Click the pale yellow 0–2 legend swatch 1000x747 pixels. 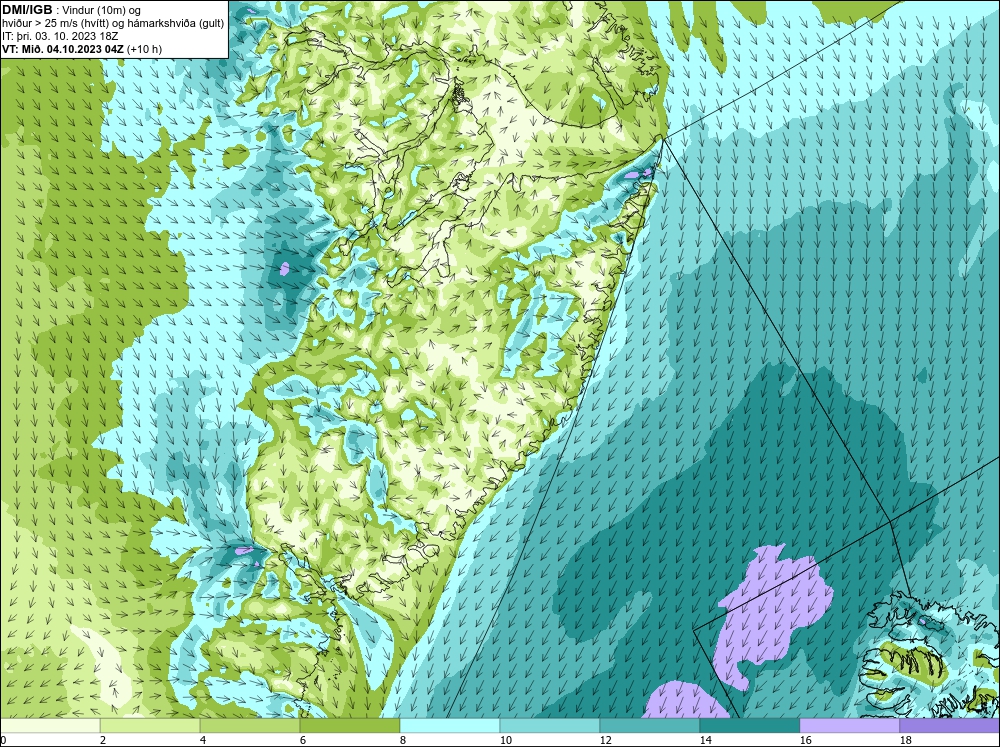click(50, 726)
